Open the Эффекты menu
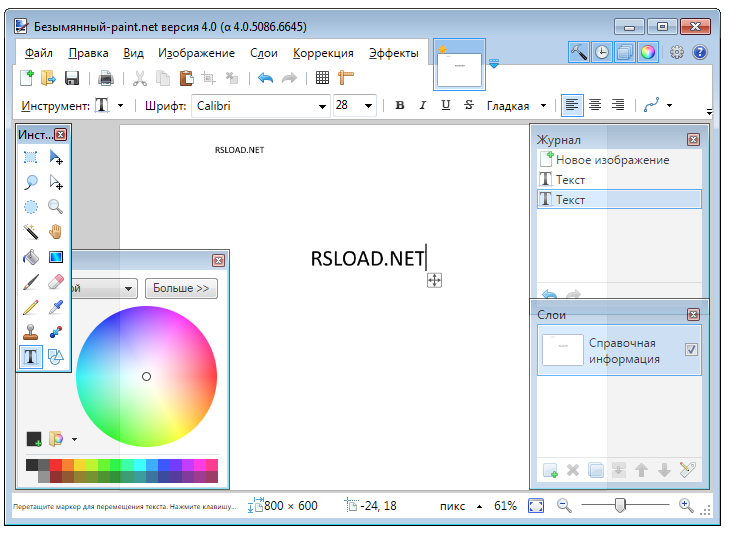 pyautogui.click(x=393, y=53)
